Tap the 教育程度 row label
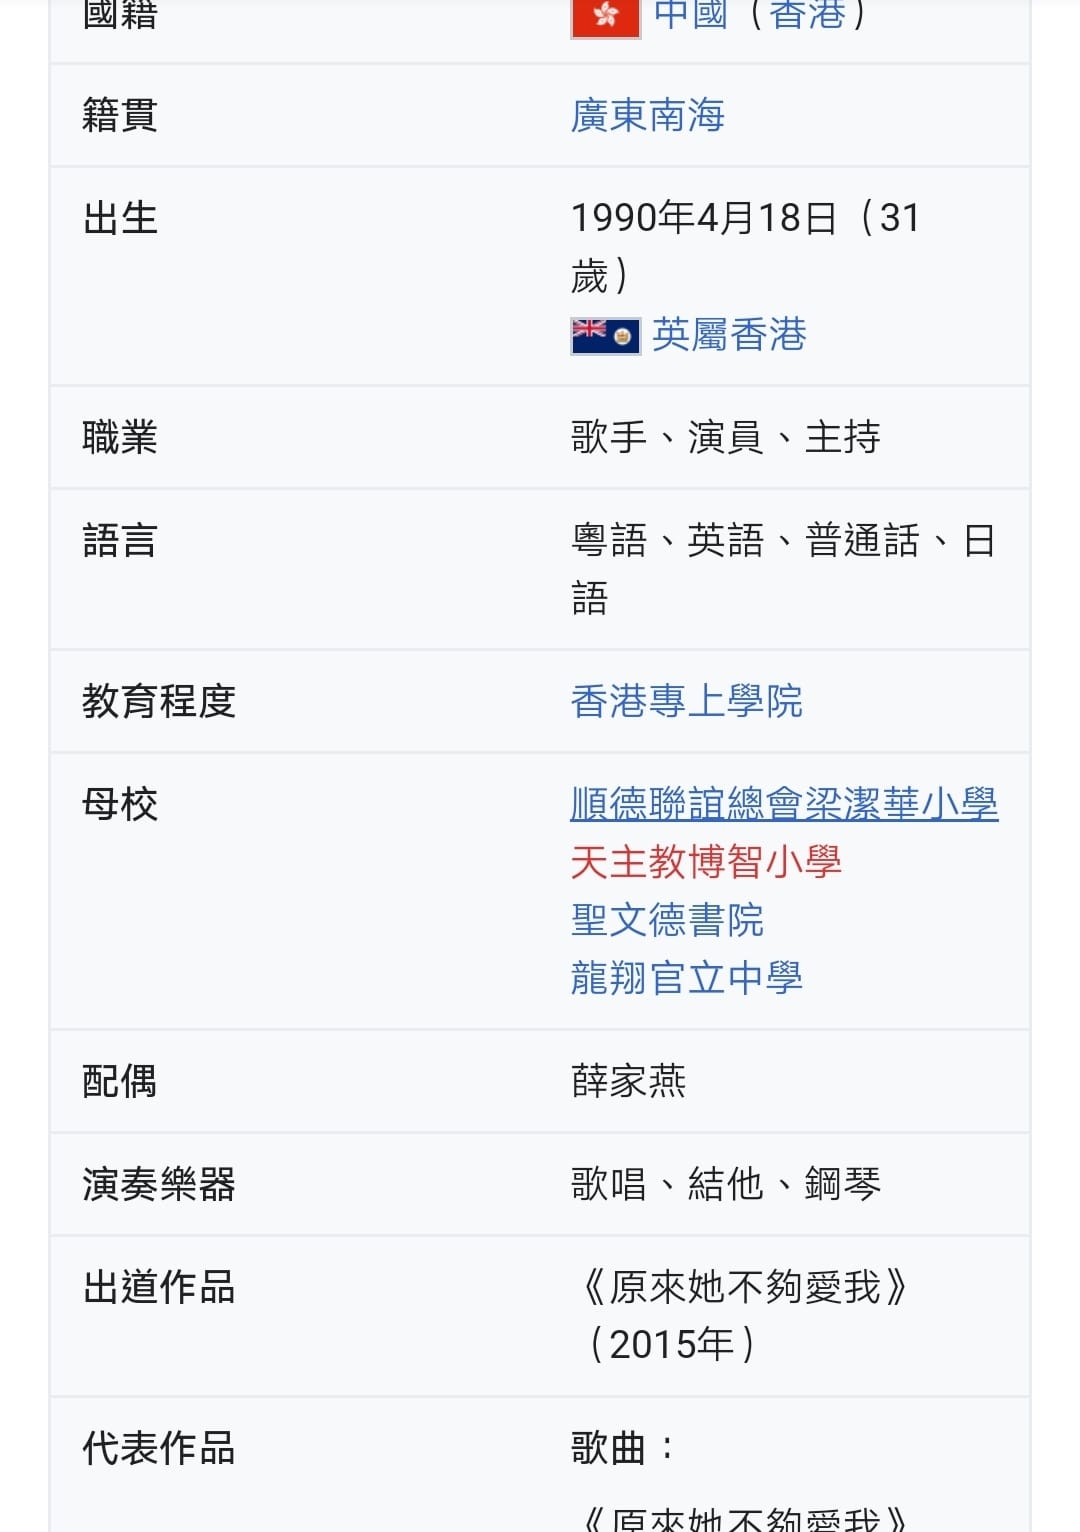The image size is (1080, 1532). point(158,701)
